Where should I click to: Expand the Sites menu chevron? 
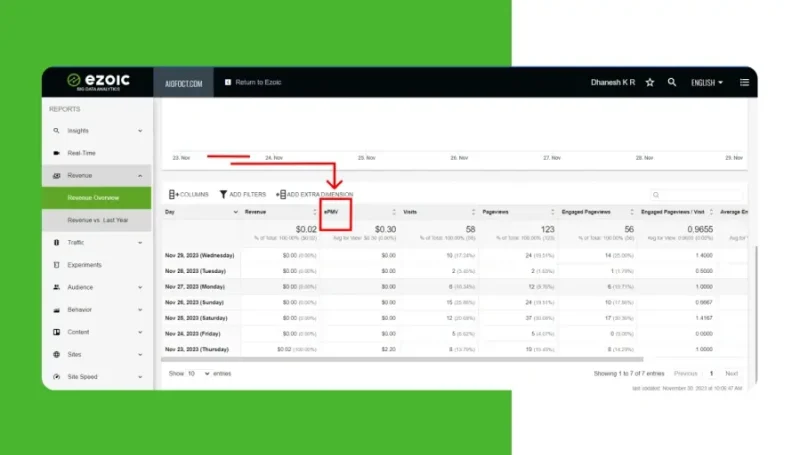[x=140, y=355]
